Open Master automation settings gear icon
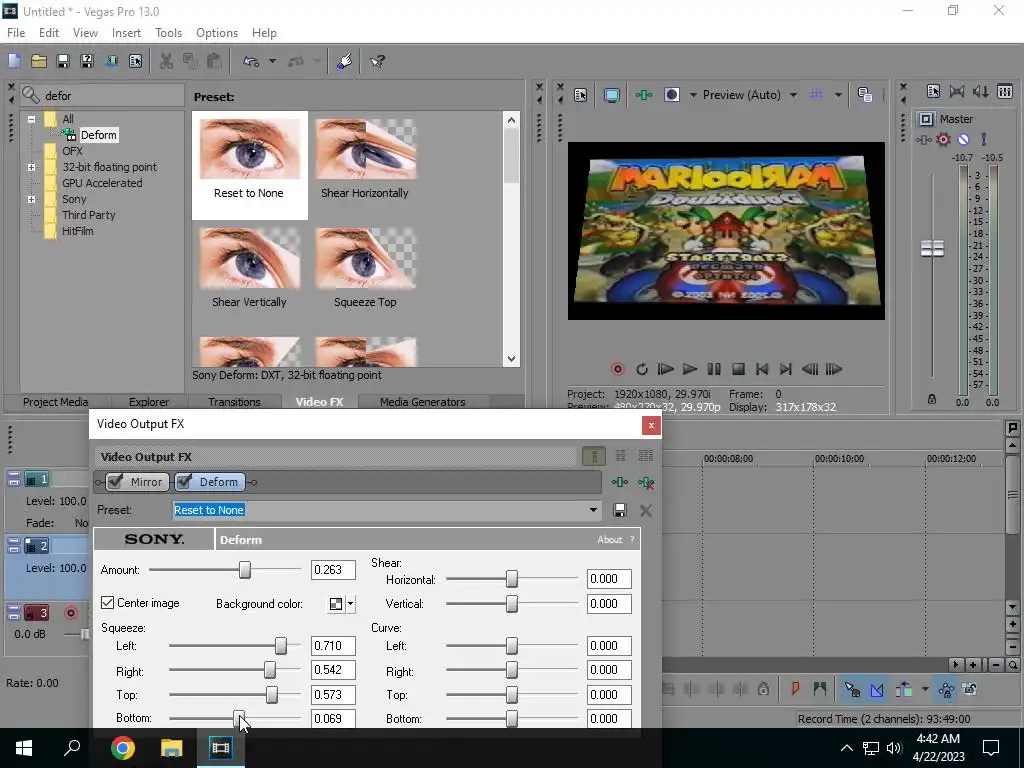The image size is (1024, 768). click(943, 139)
